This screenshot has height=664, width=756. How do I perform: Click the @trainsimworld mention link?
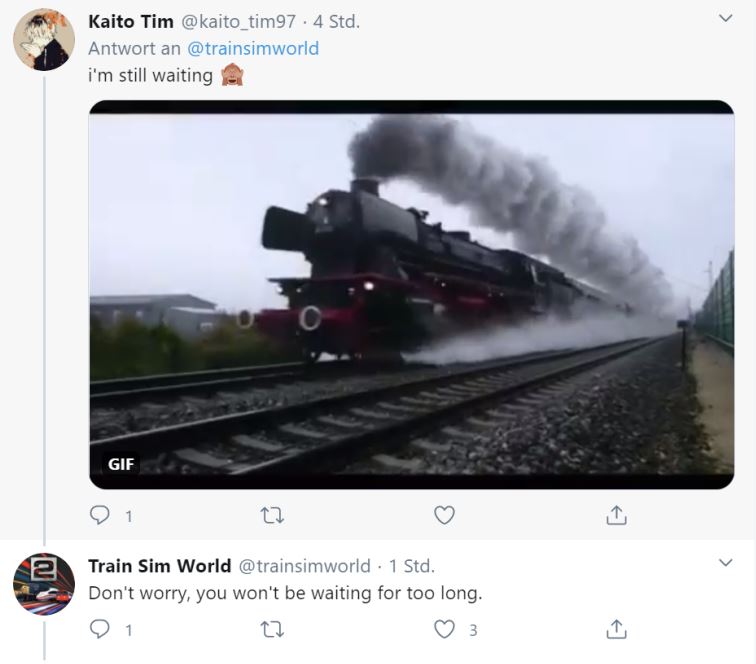pyautogui.click(x=253, y=47)
